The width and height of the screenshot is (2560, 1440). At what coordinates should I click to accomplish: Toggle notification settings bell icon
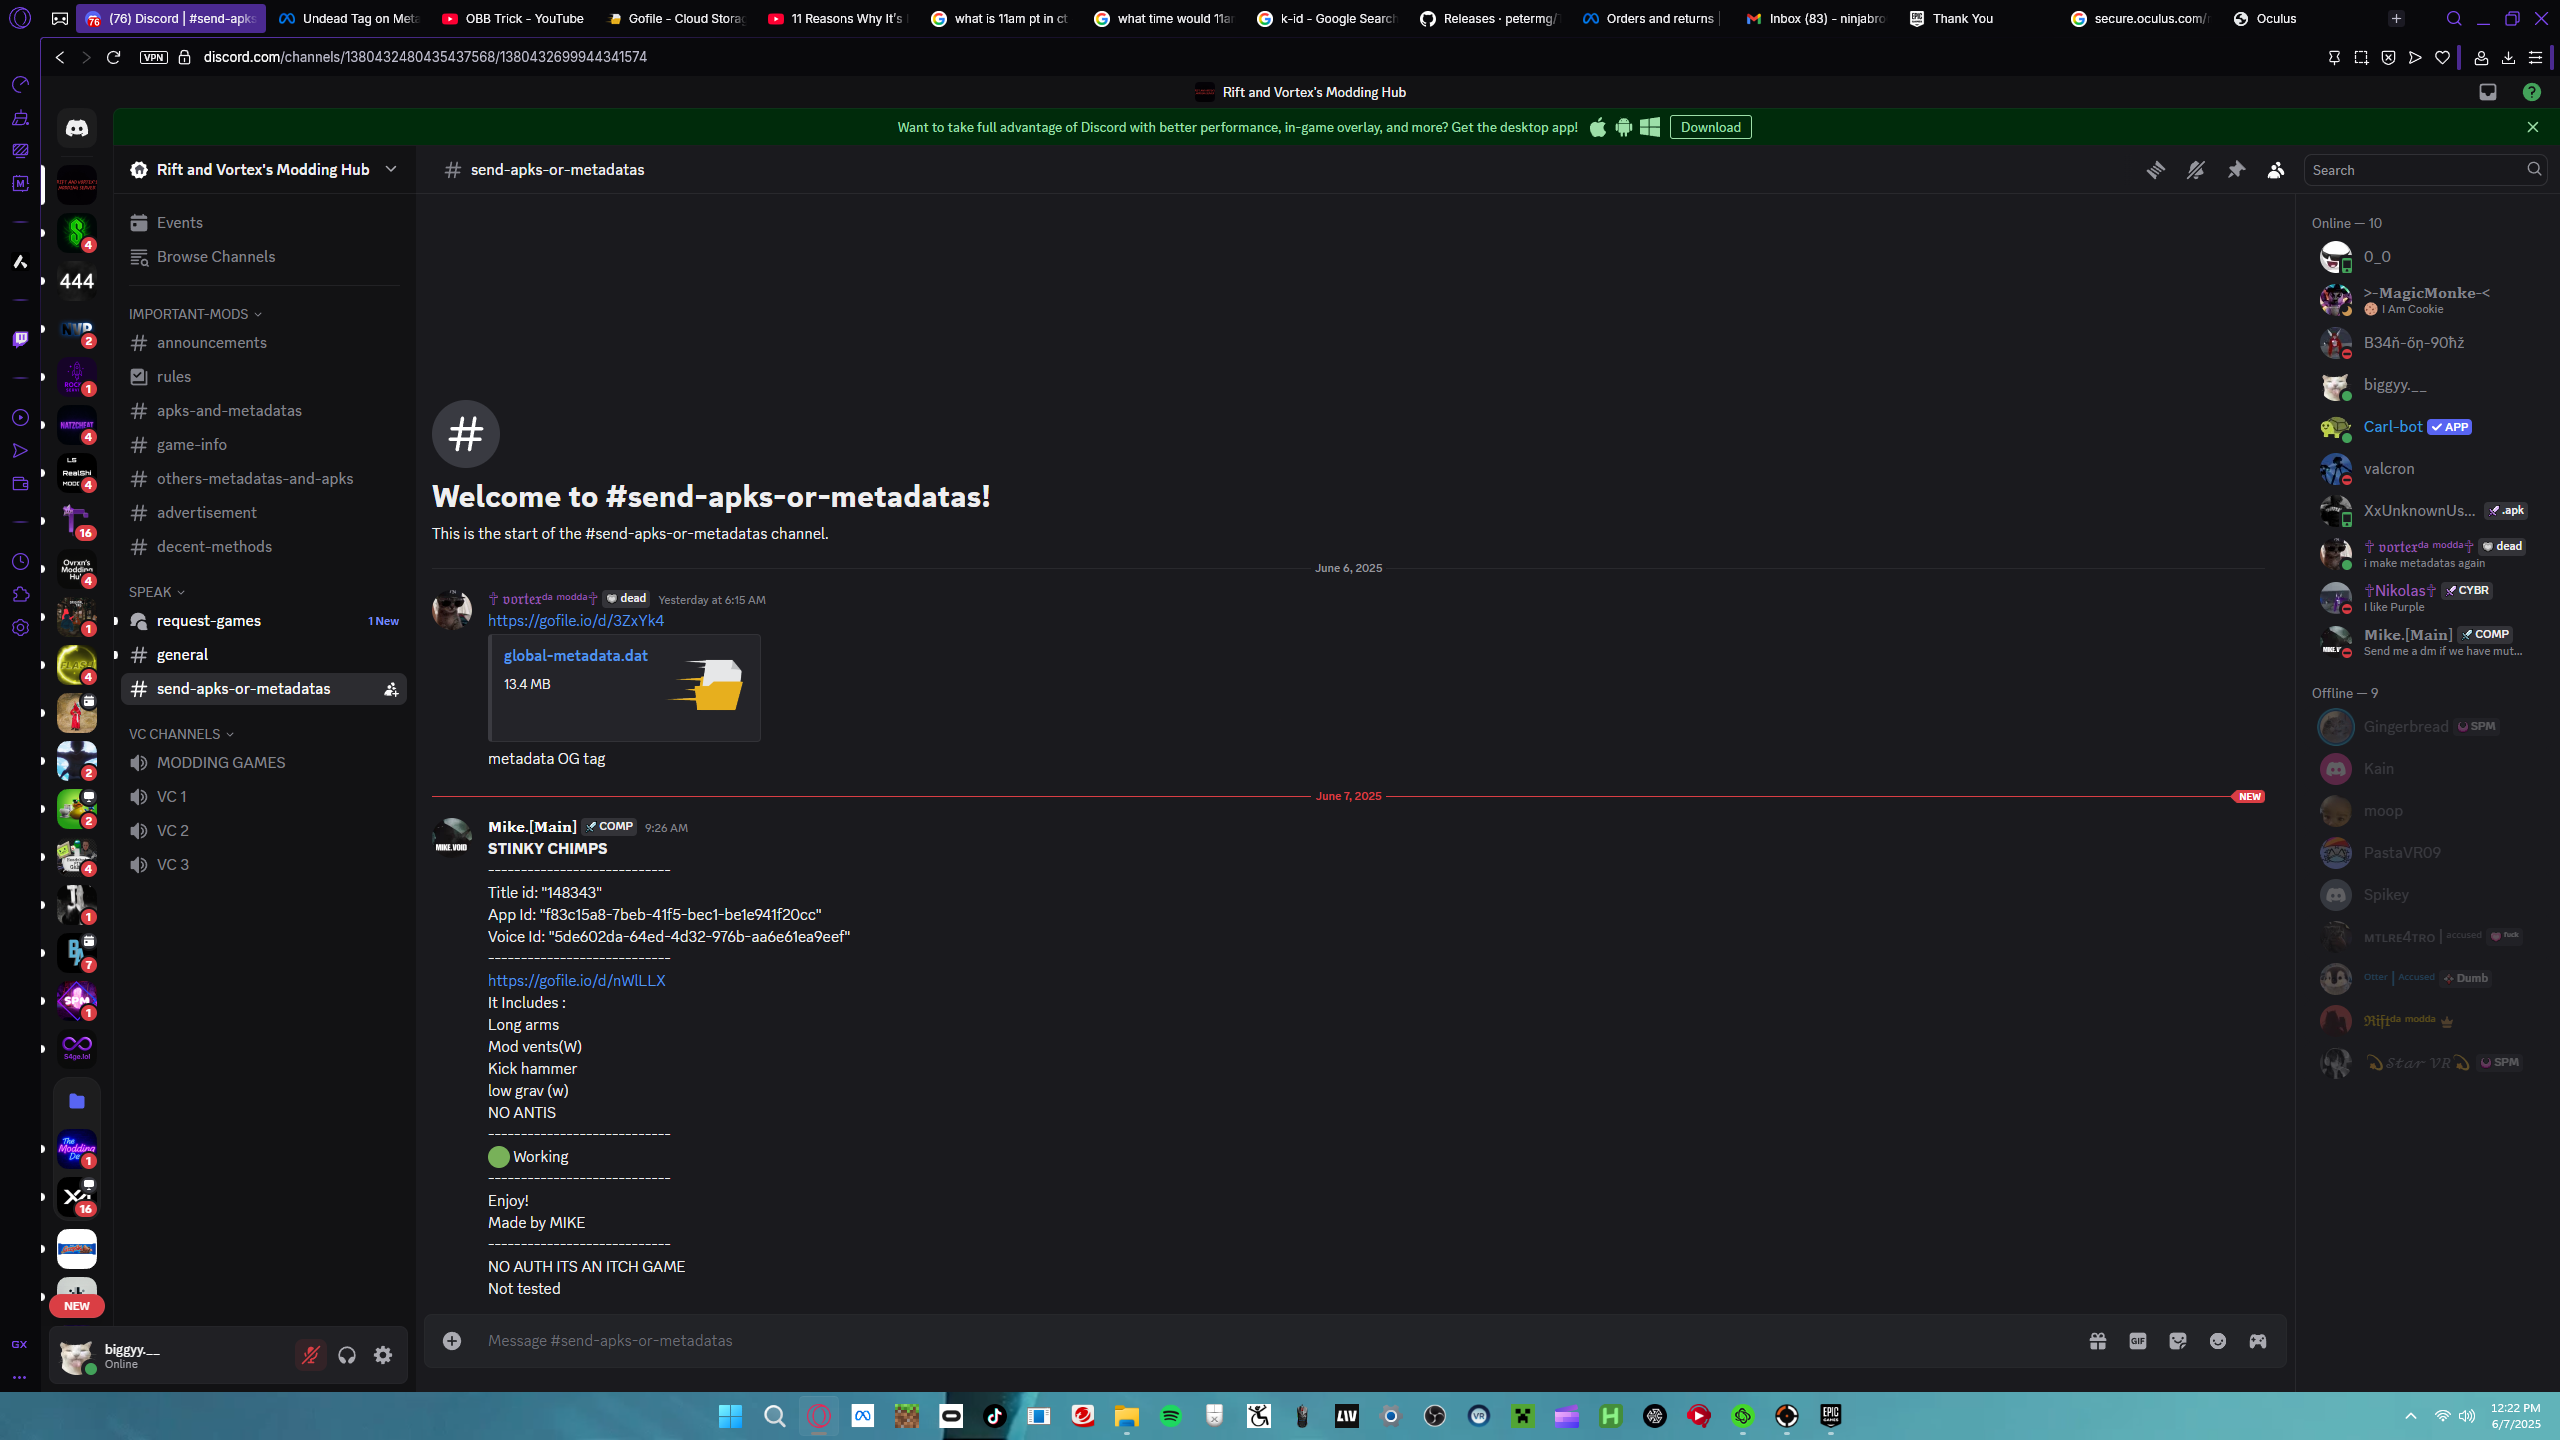(x=2195, y=170)
